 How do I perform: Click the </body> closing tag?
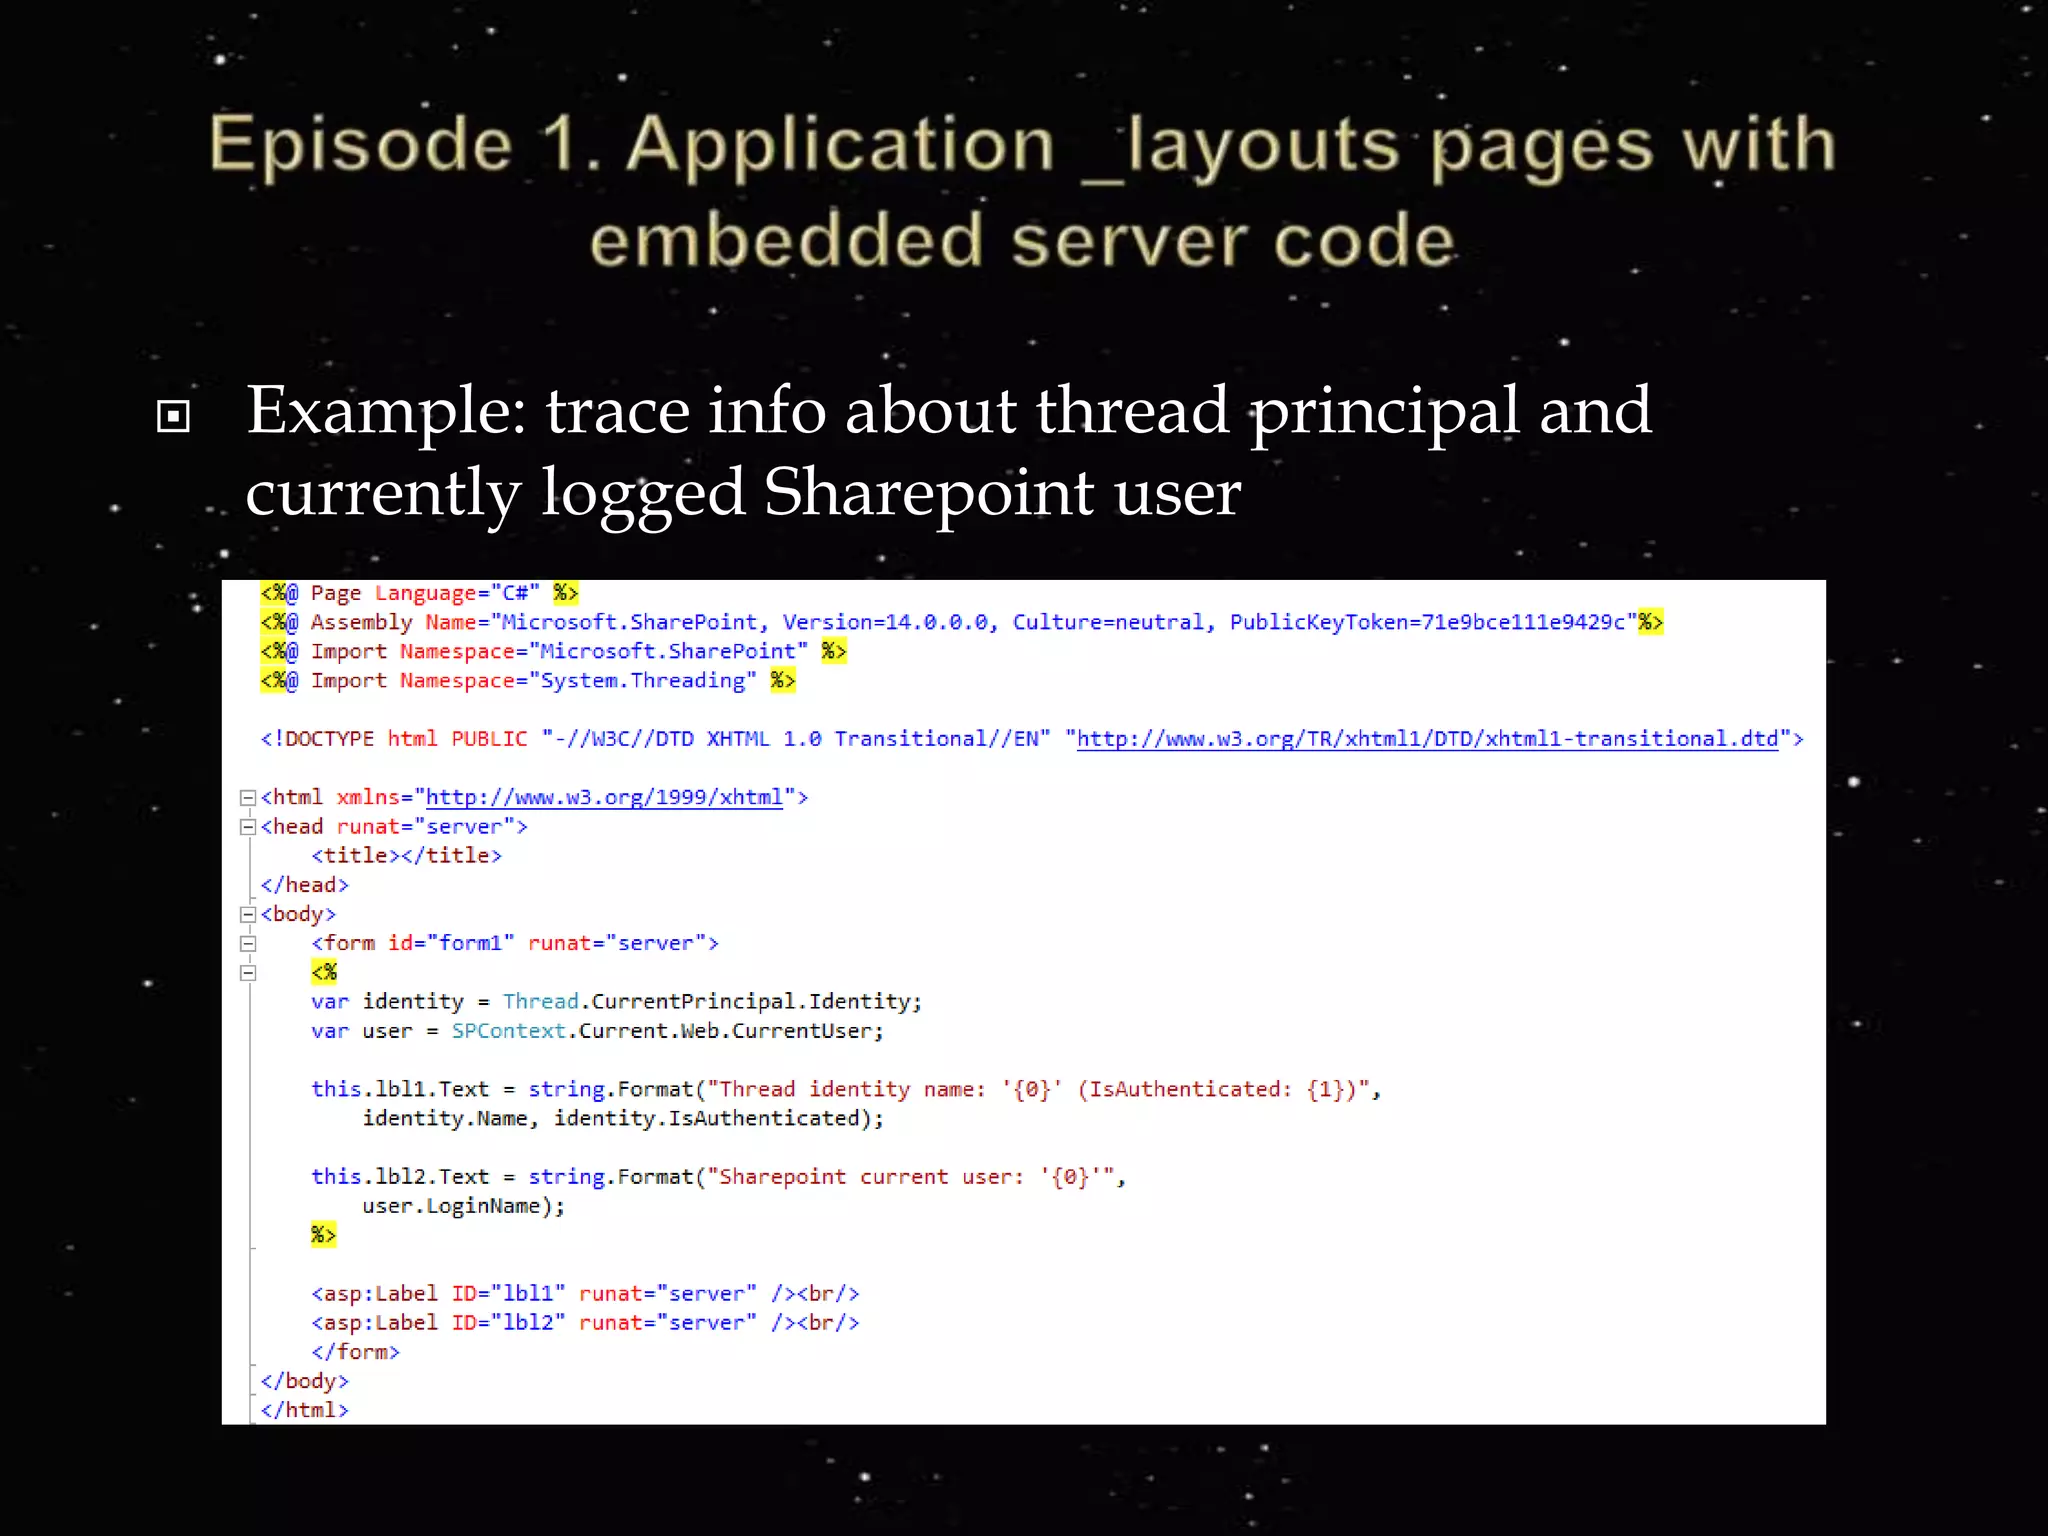[x=304, y=1381]
